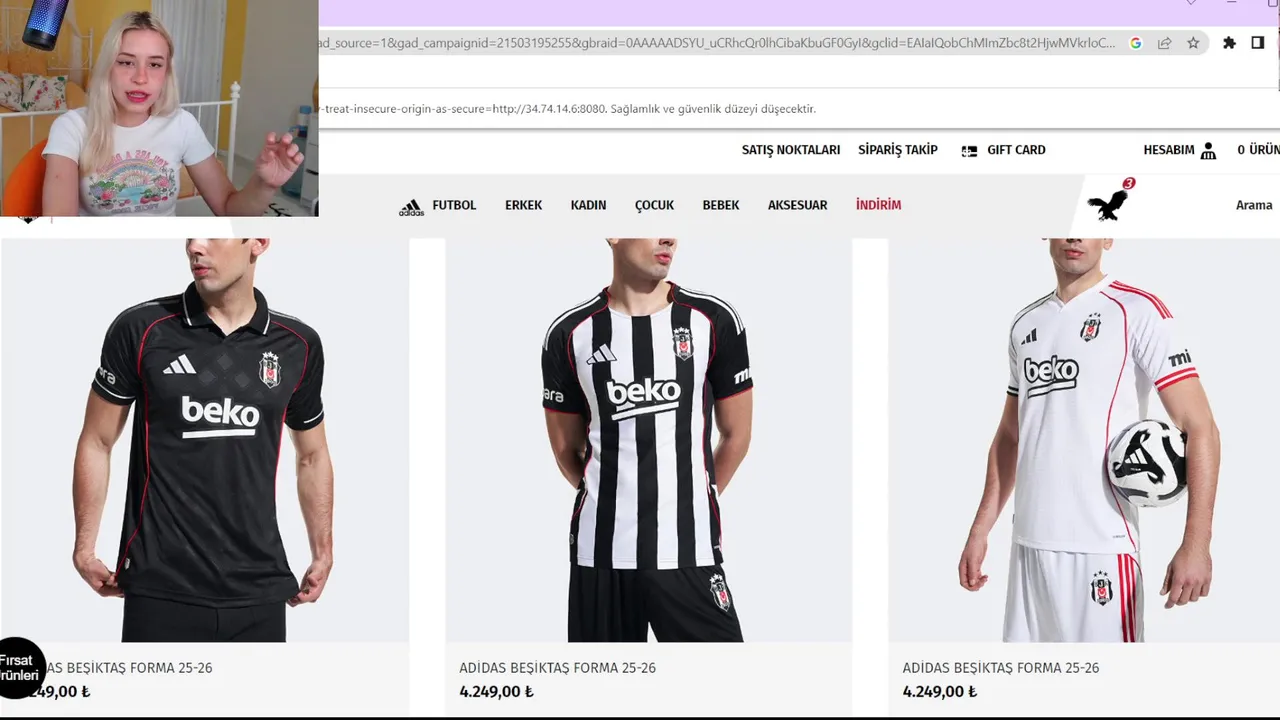Bookmark this page with star icon
This screenshot has height=720, width=1280.
click(1193, 43)
